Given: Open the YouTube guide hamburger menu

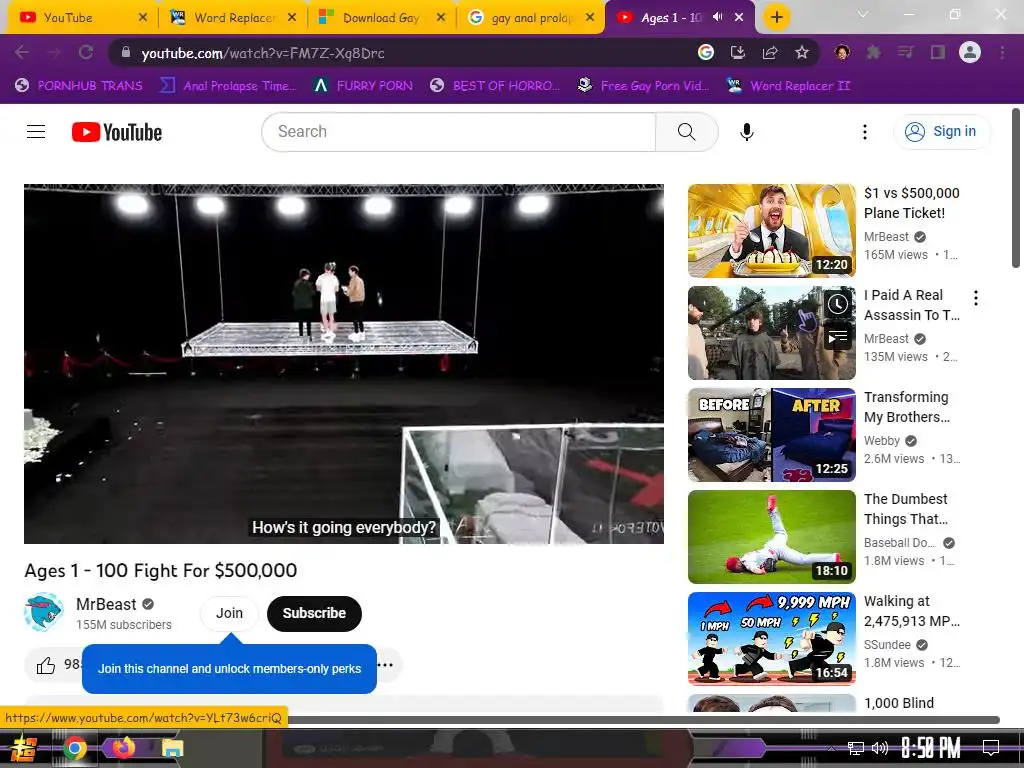Looking at the screenshot, I should 36,132.
